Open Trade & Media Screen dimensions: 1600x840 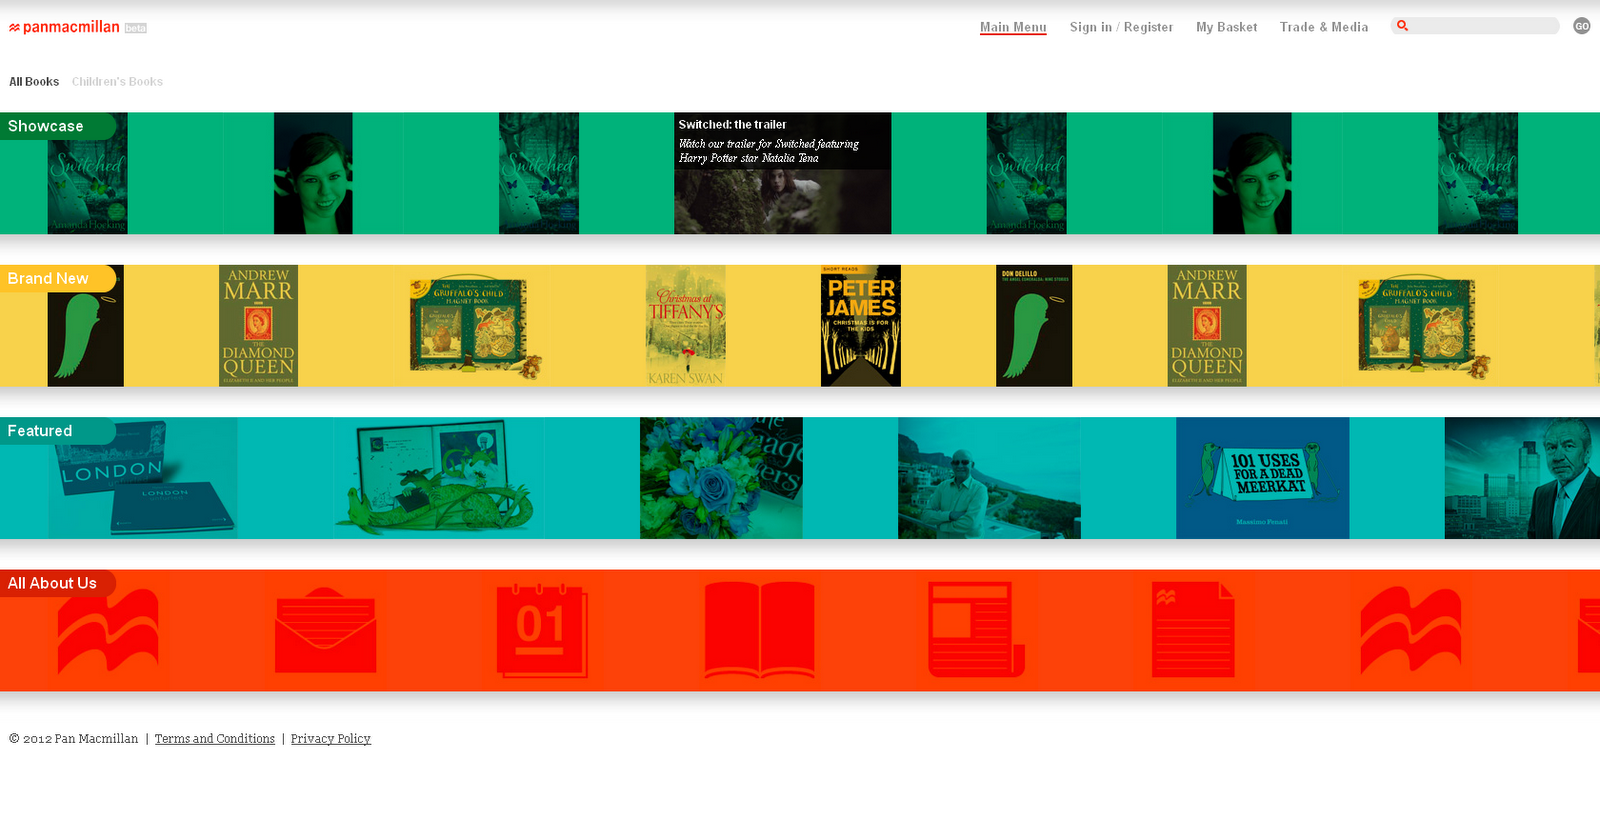1324,27
